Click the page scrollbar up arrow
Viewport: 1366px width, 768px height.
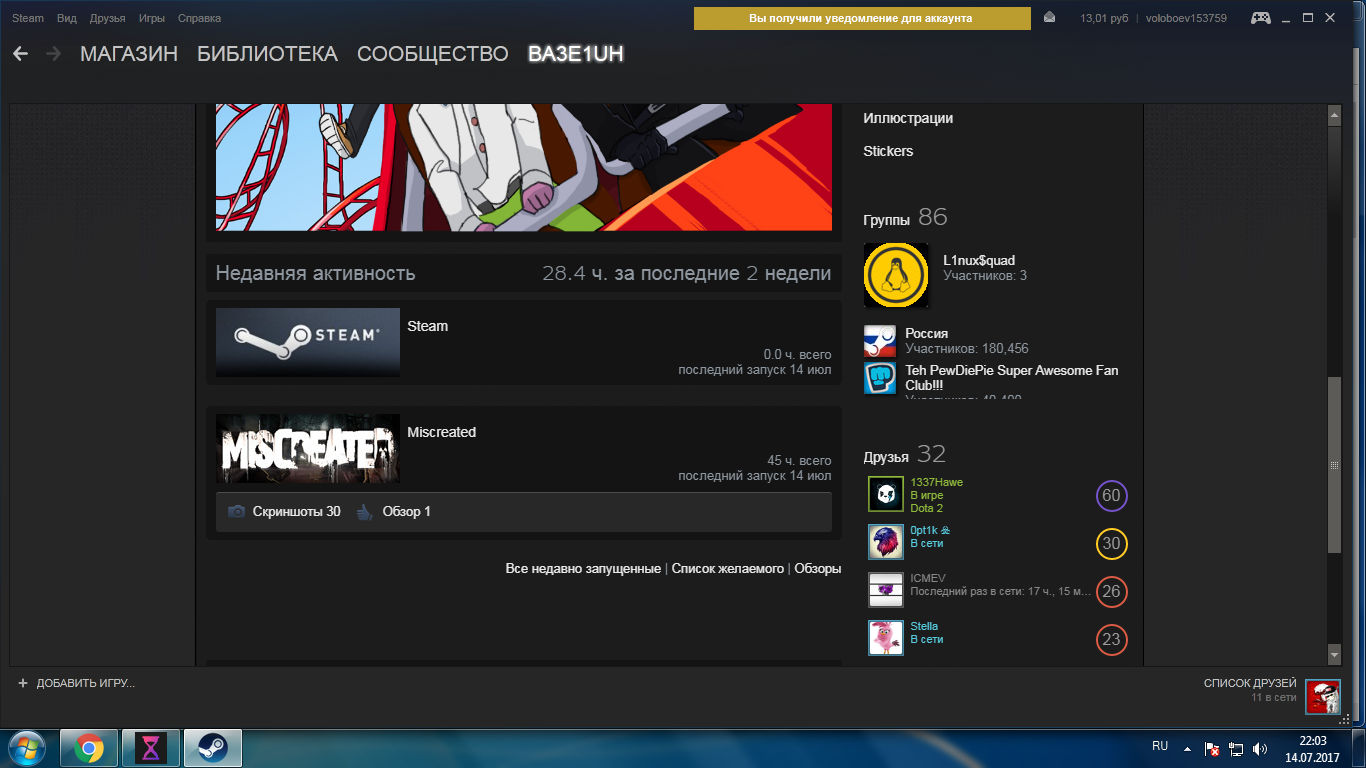(1334, 117)
